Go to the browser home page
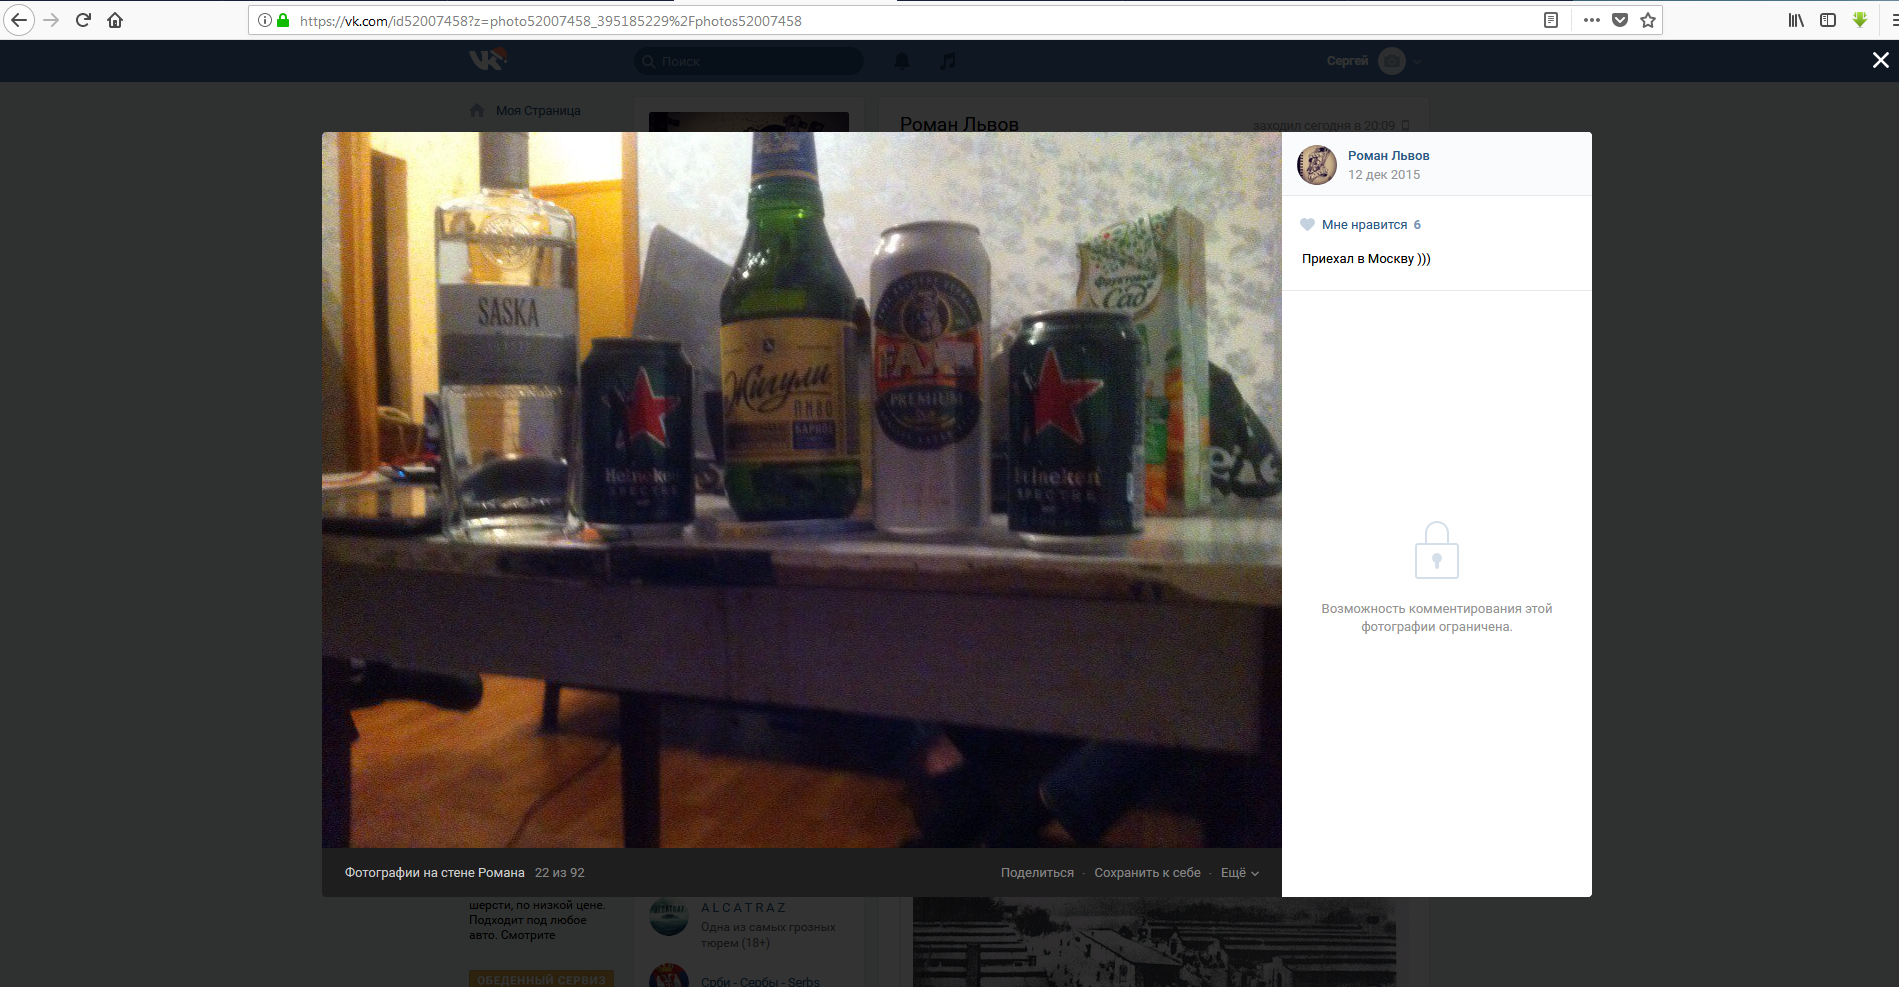Image resolution: width=1899 pixels, height=987 pixels. (x=115, y=20)
